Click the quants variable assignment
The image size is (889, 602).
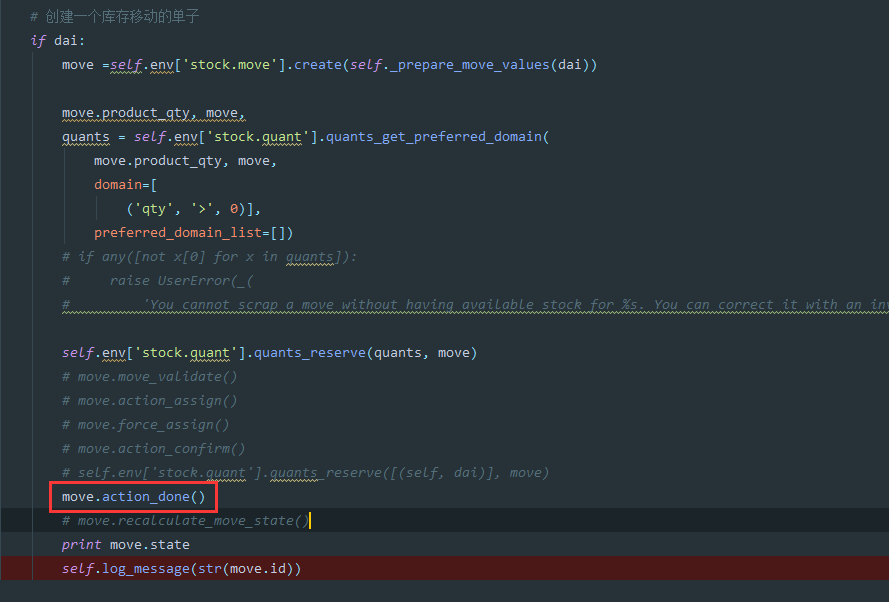(86, 137)
